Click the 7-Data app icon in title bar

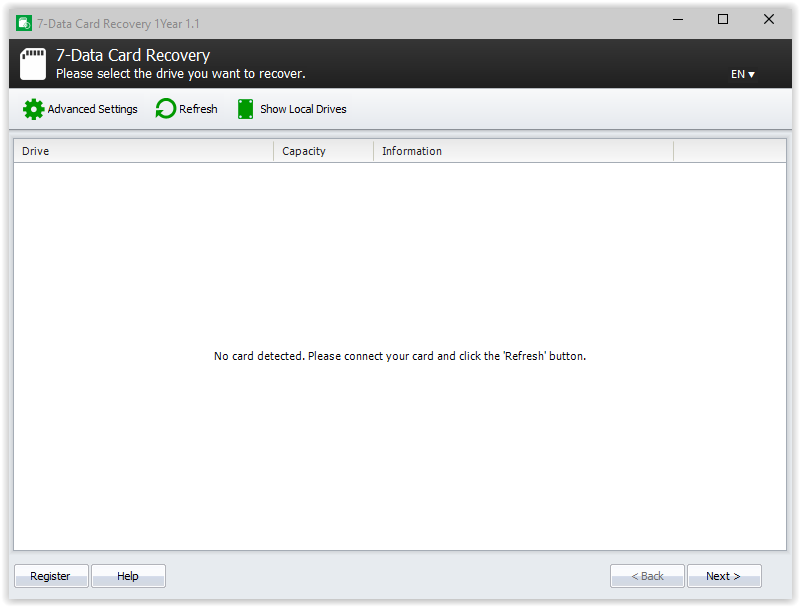(x=24, y=23)
